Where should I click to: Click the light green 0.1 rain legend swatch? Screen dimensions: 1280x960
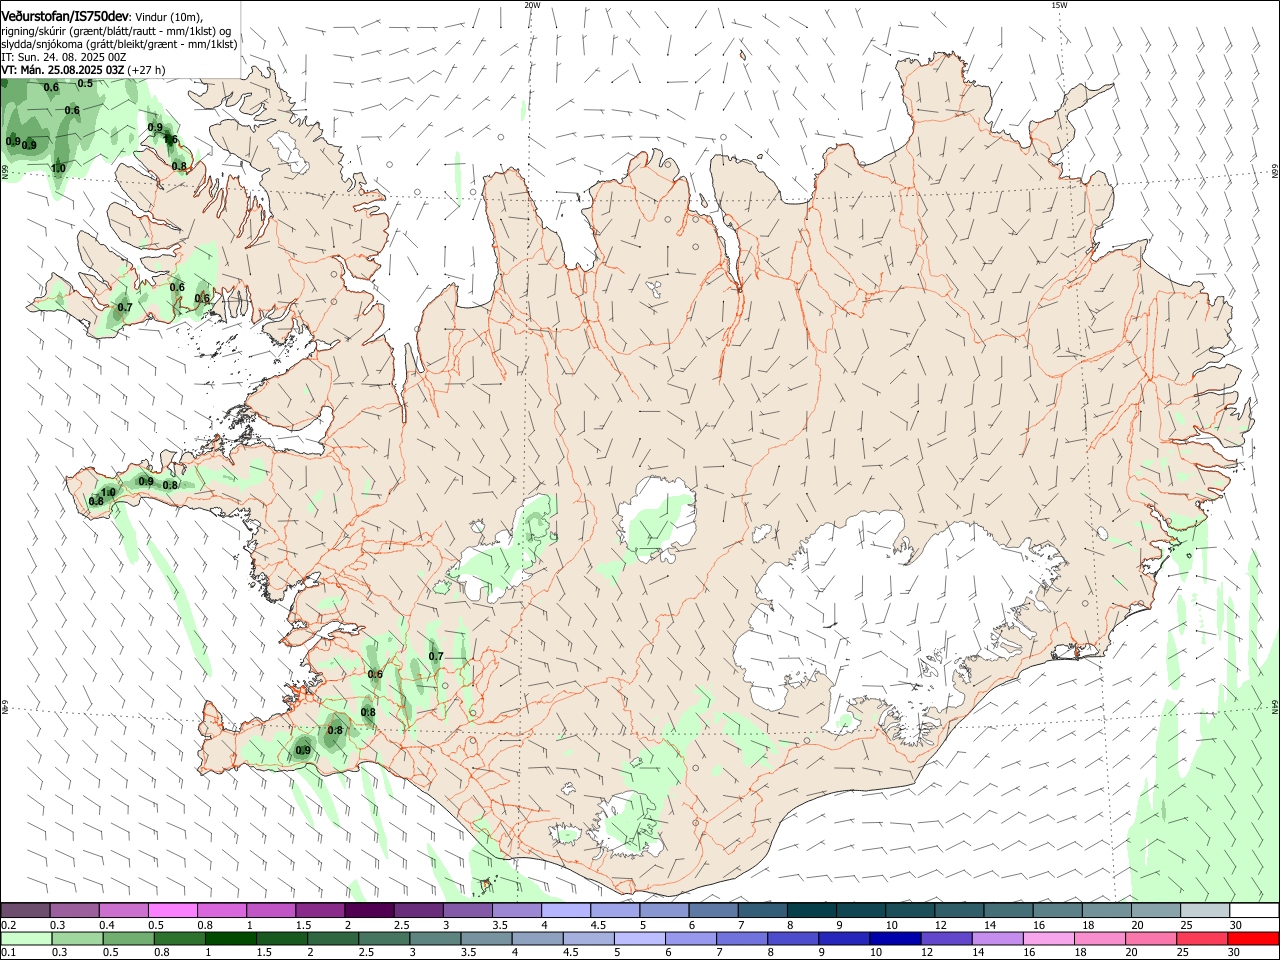(27, 939)
